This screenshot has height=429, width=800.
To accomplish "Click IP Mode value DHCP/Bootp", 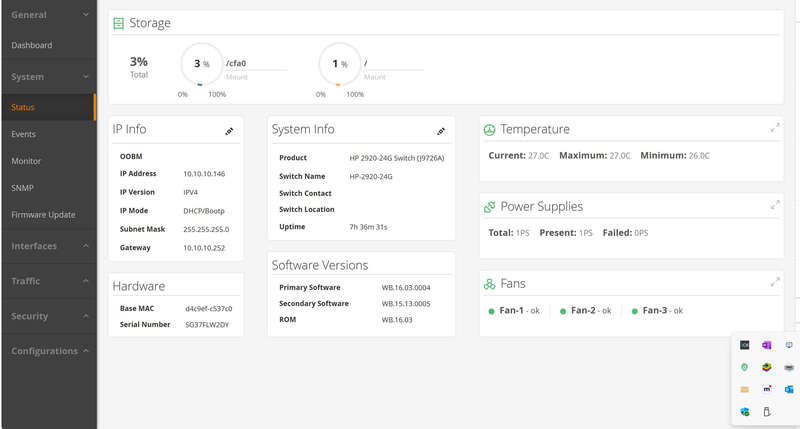I will (x=204, y=211).
